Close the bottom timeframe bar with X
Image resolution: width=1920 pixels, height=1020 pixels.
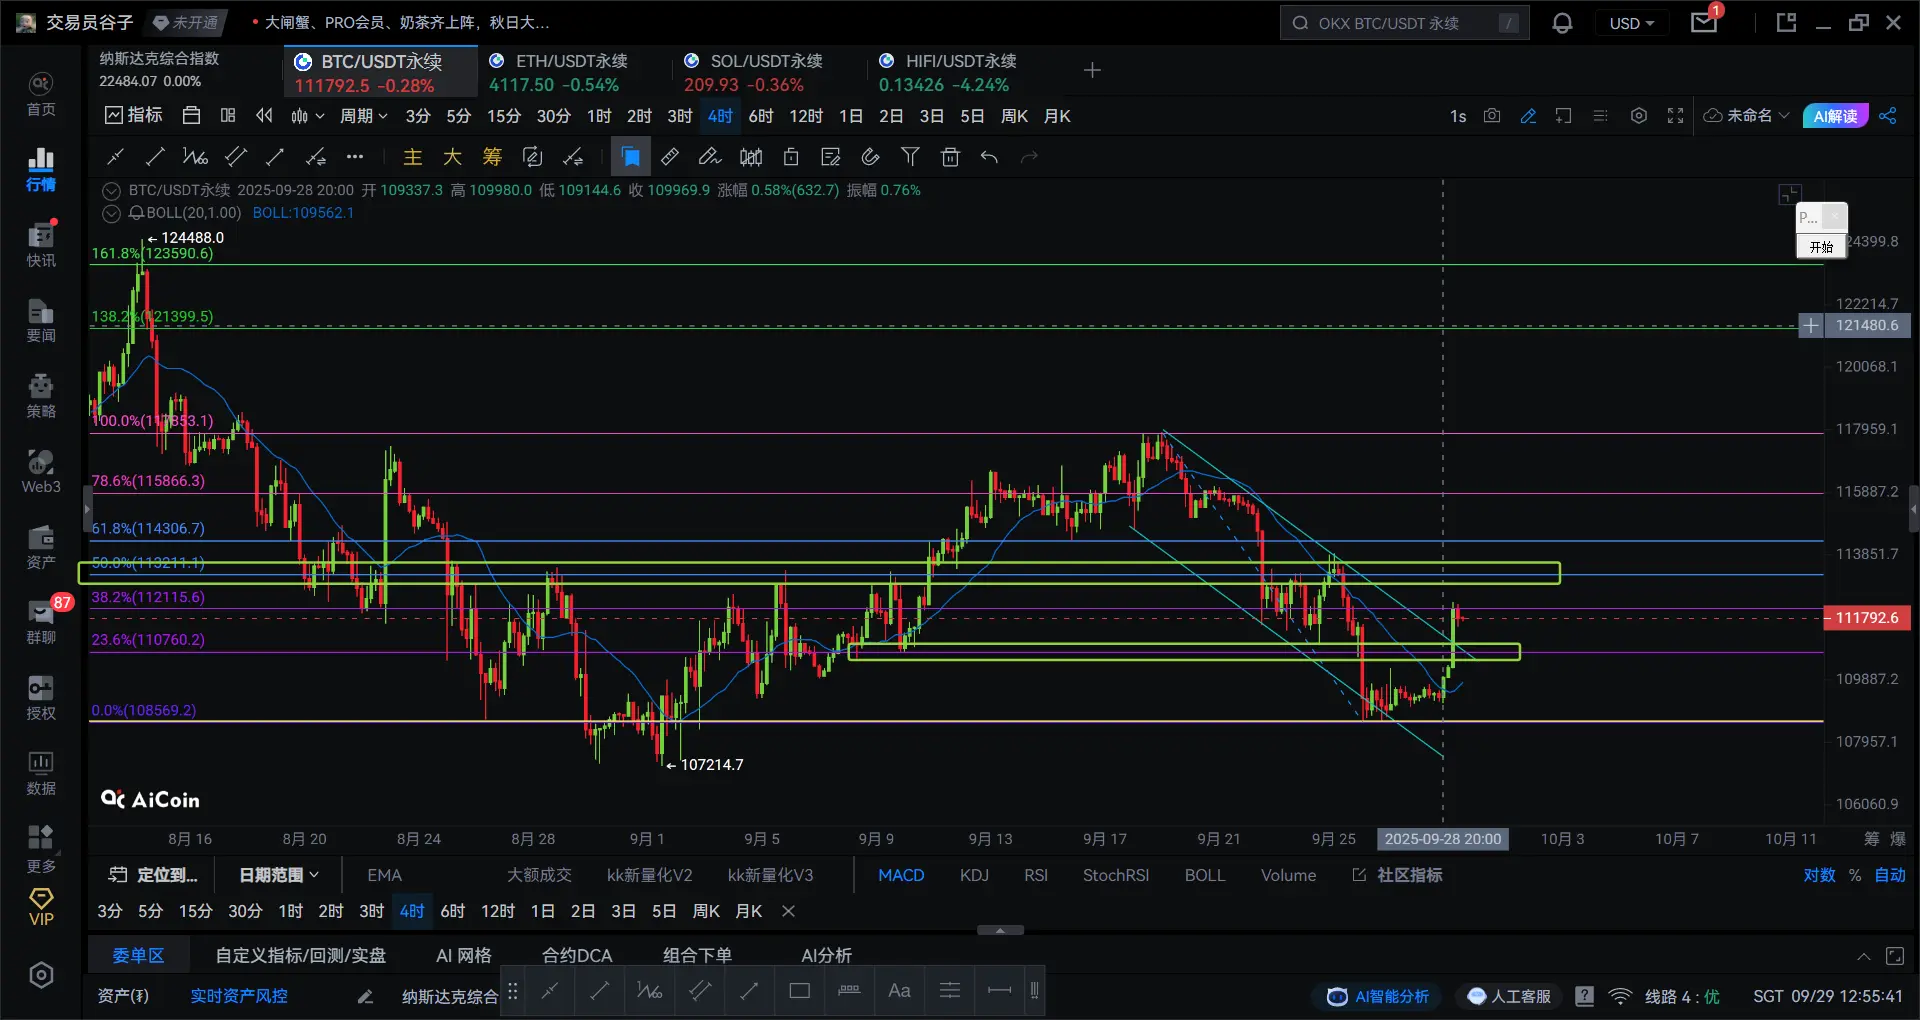(788, 911)
